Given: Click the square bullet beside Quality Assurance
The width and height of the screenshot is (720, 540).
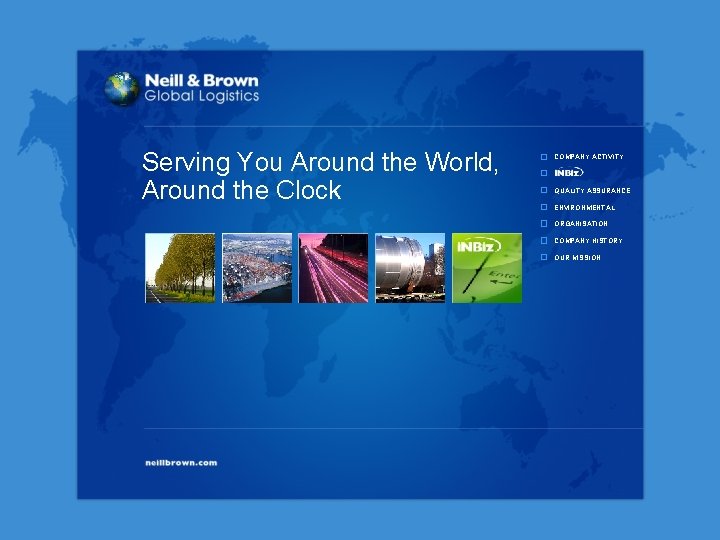Looking at the screenshot, I should [x=544, y=190].
